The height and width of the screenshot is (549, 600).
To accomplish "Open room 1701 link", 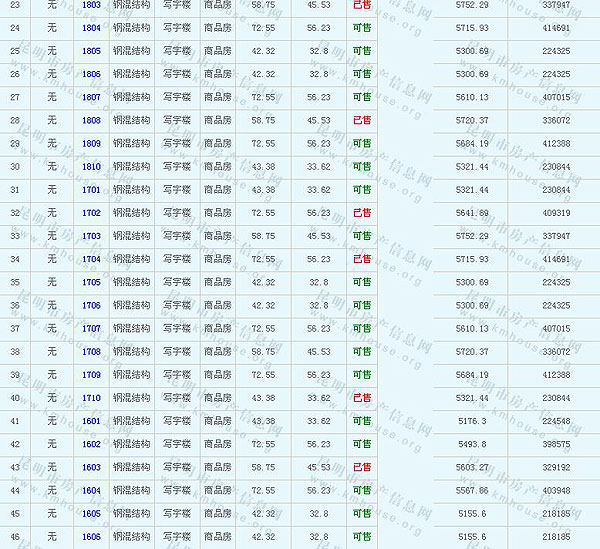I will [91, 190].
